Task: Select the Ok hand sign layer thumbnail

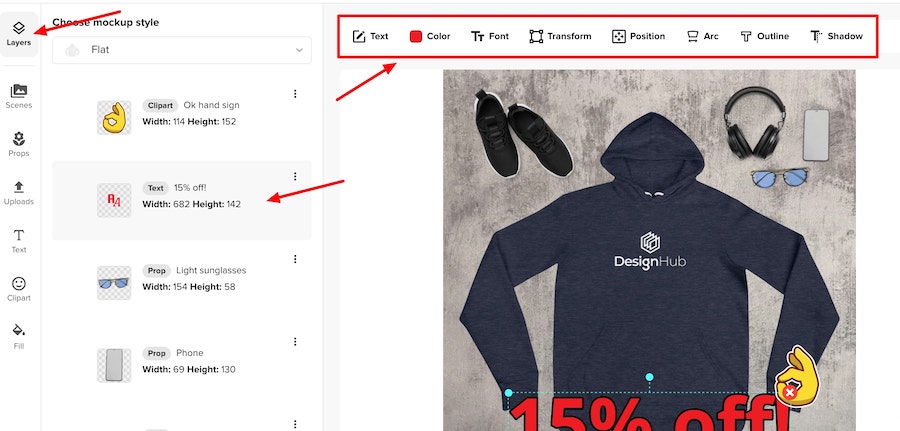Action: click(114, 118)
